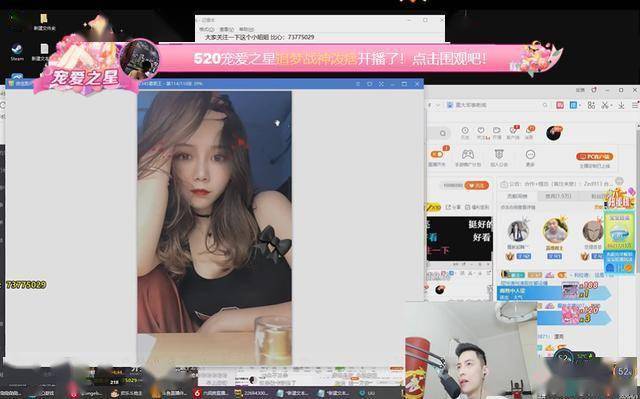This screenshot has width=640, height=399.
Task: Toggle the orange heart follow button
Action: coord(476,185)
